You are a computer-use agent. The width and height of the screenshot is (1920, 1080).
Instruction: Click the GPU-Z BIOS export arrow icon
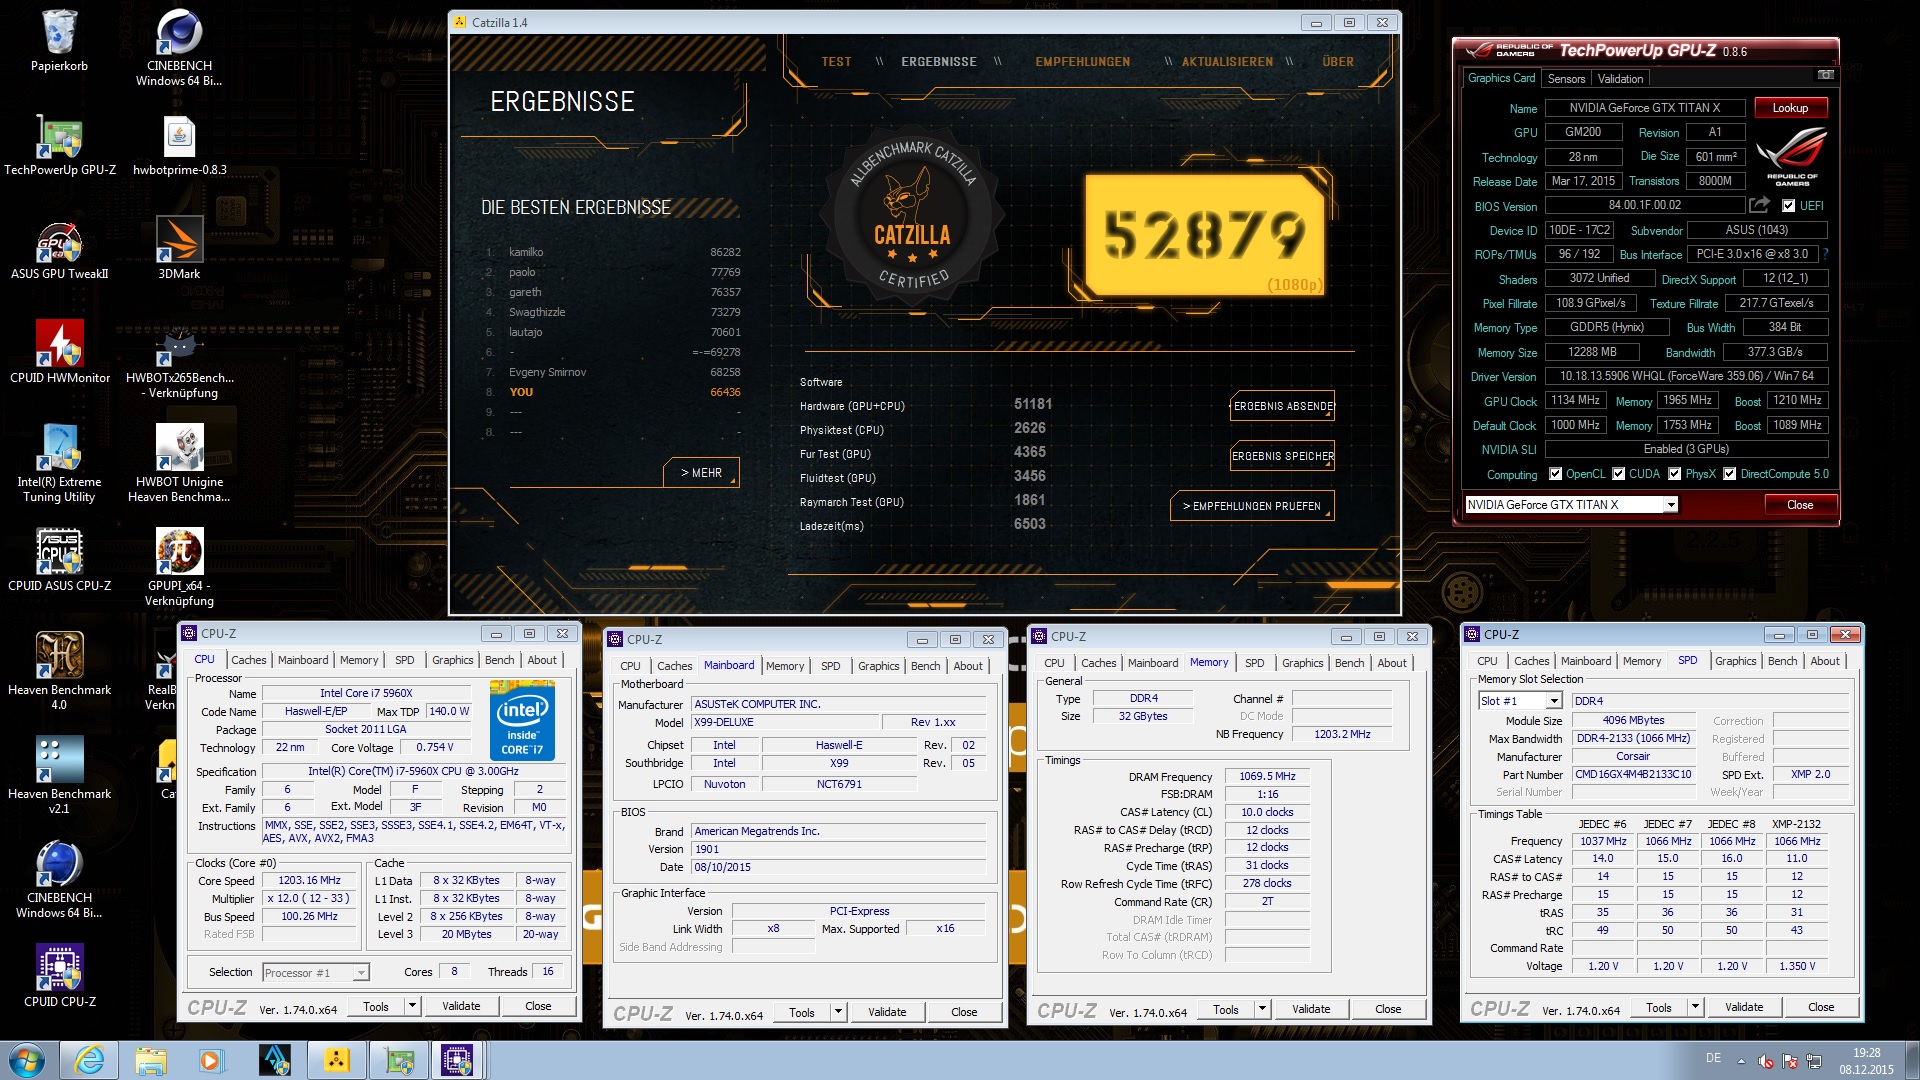[1759, 205]
